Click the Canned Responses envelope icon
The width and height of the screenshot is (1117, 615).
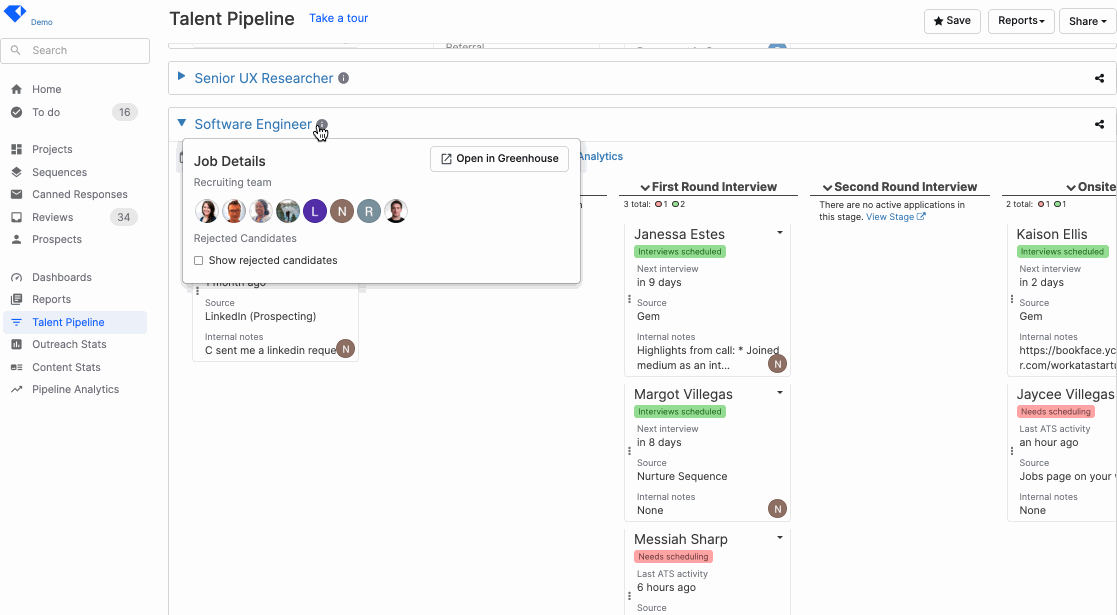click(x=14, y=194)
